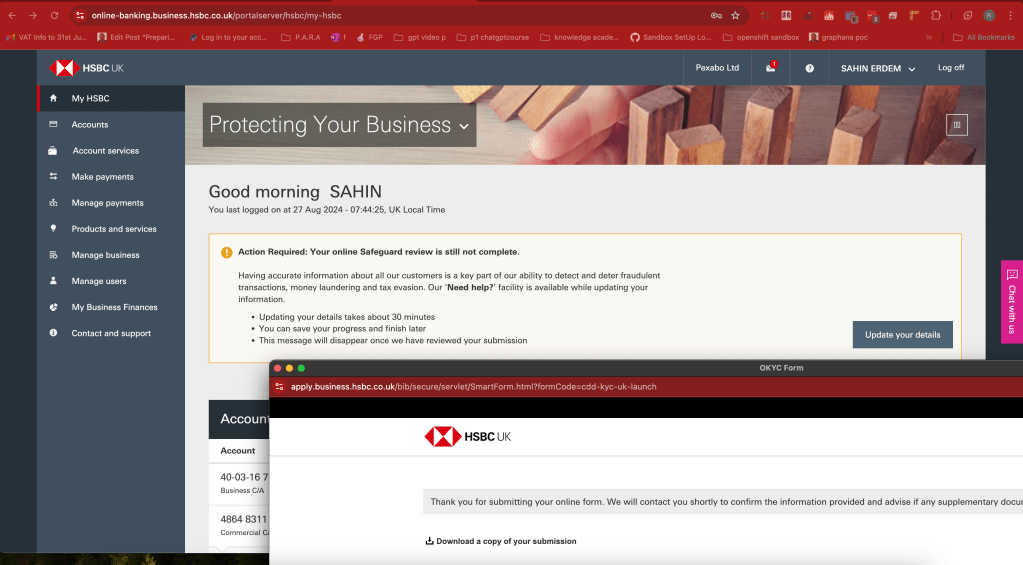Select the 40-03-16 Business C/A account row
This screenshot has width=1023, height=565.
tap(239, 483)
